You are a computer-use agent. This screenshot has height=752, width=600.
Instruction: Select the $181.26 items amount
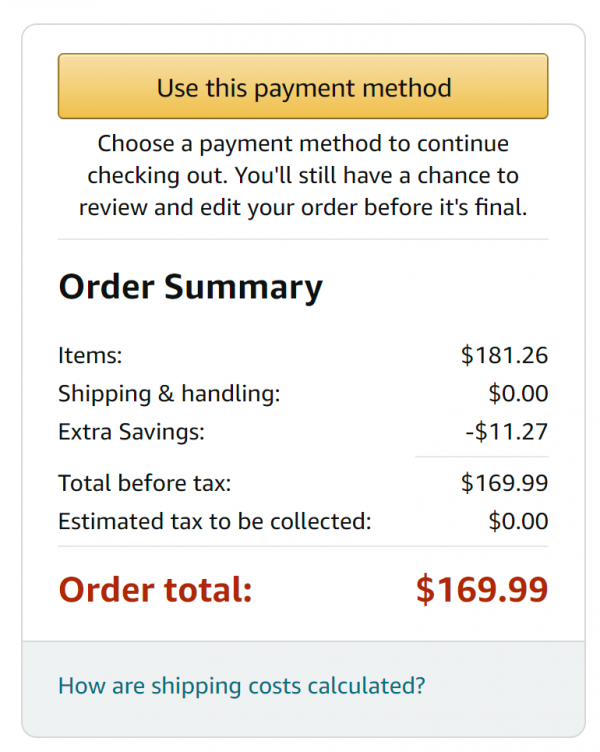(x=504, y=355)
